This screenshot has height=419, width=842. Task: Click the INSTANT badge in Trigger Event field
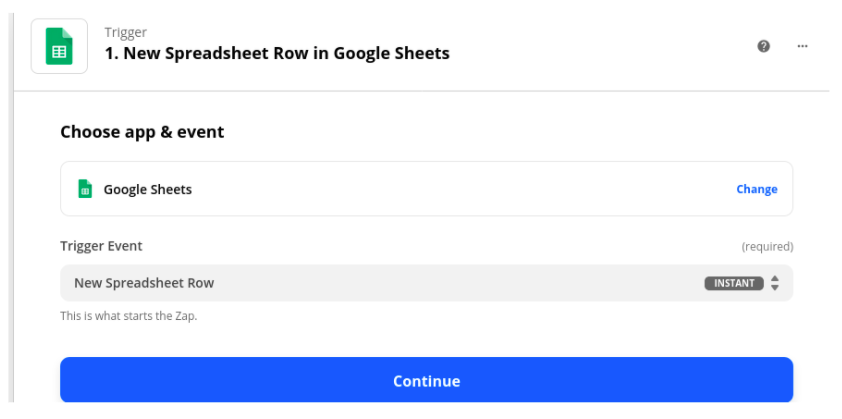point(734,283)
